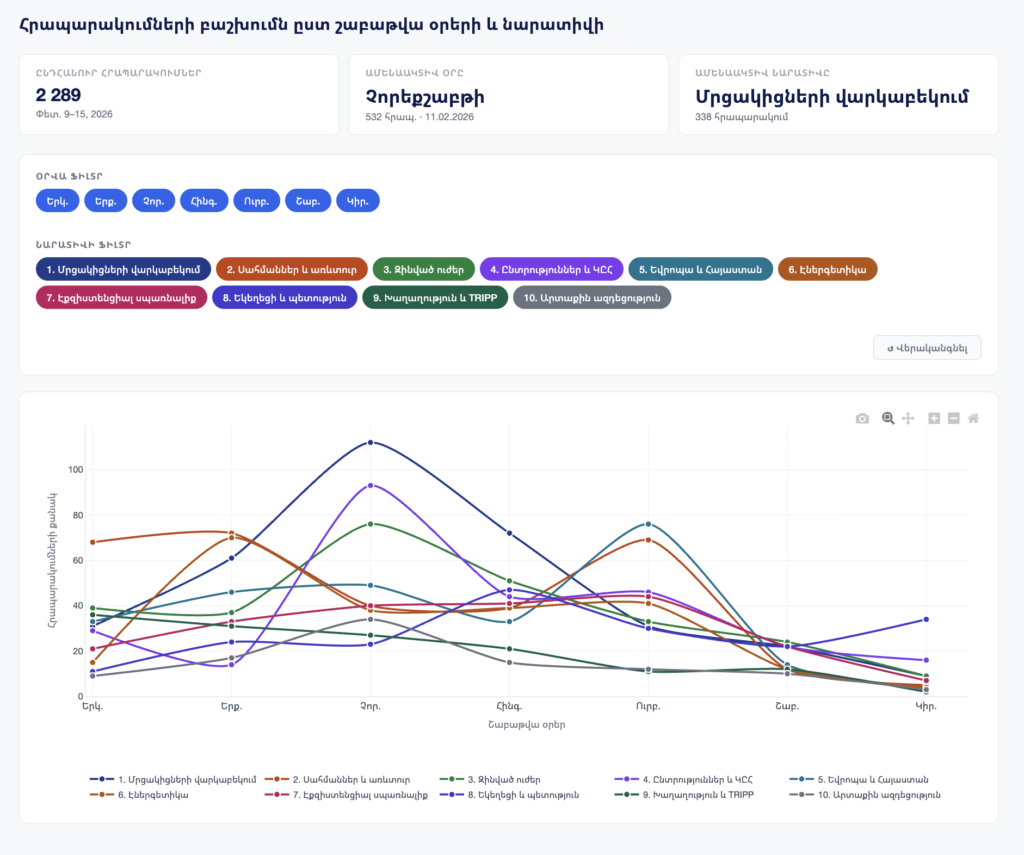
Task: Click the purple line's peak point at Չոր.
Action: coord(370,485)
